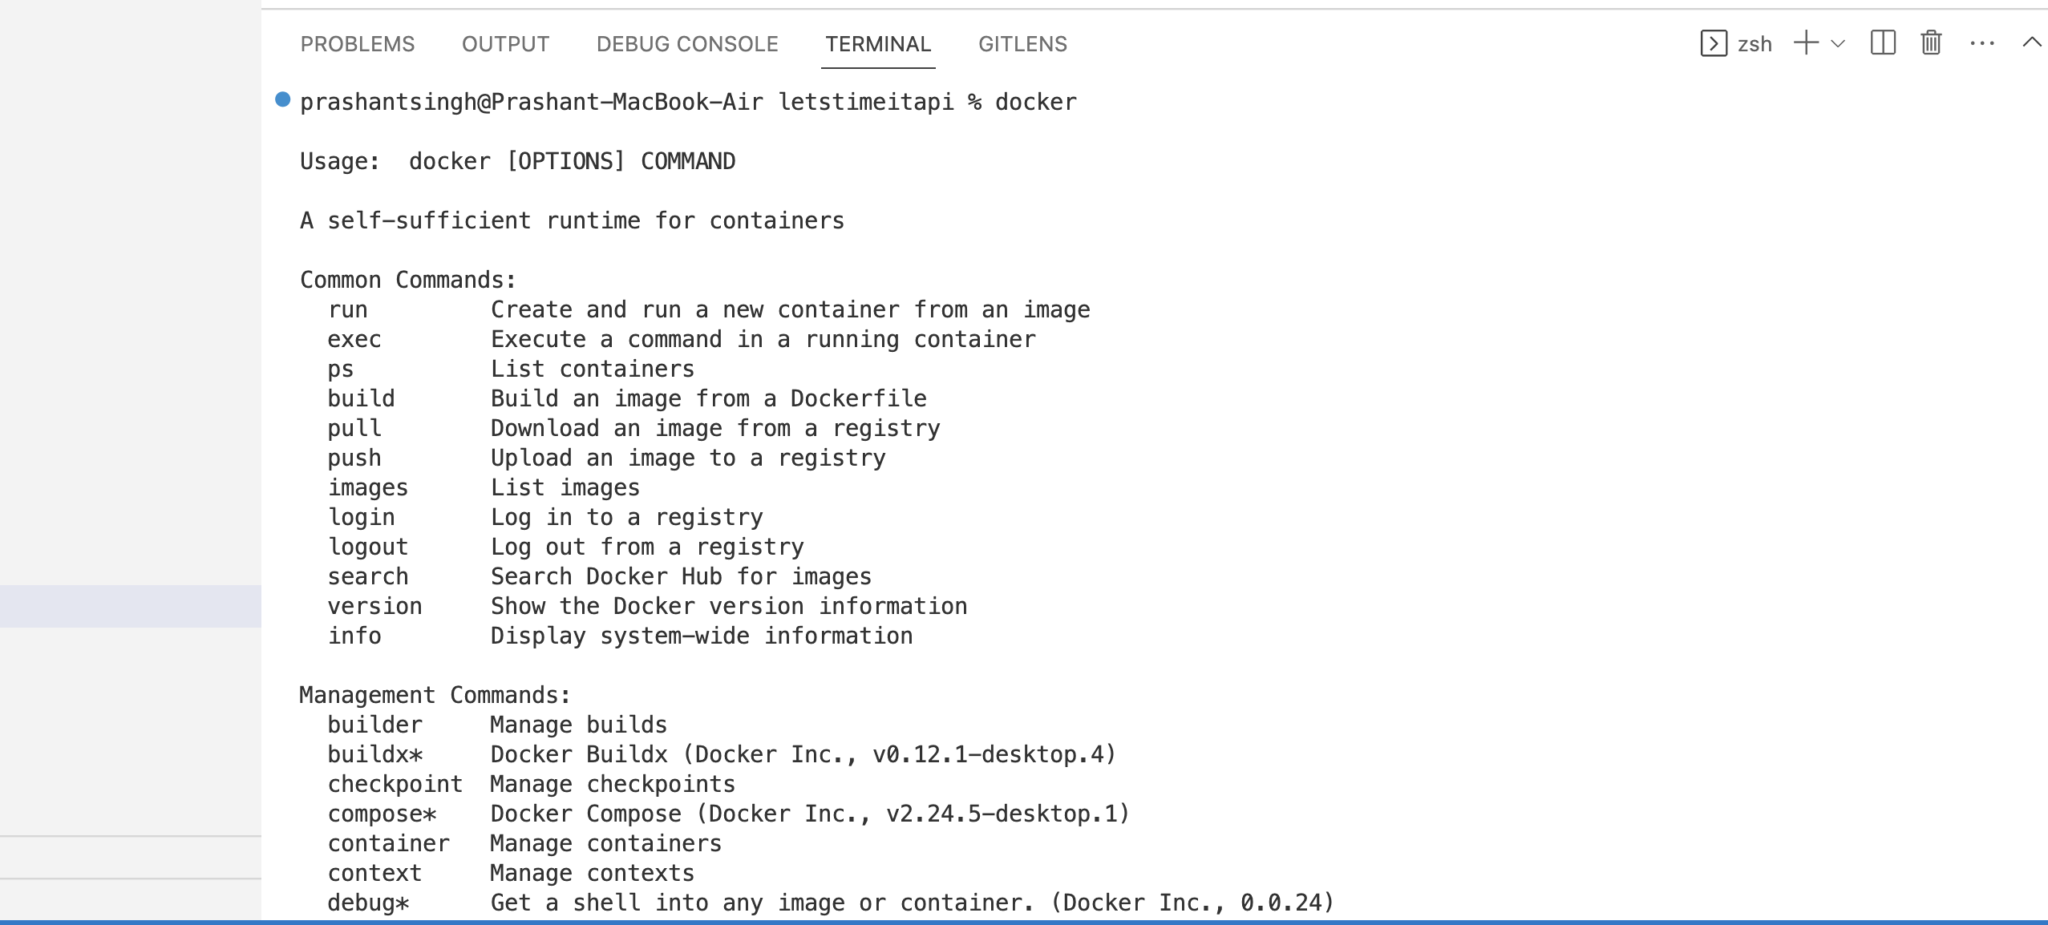
Task: Switch to the PROBLEMS tab
Action: pos(357,44)
